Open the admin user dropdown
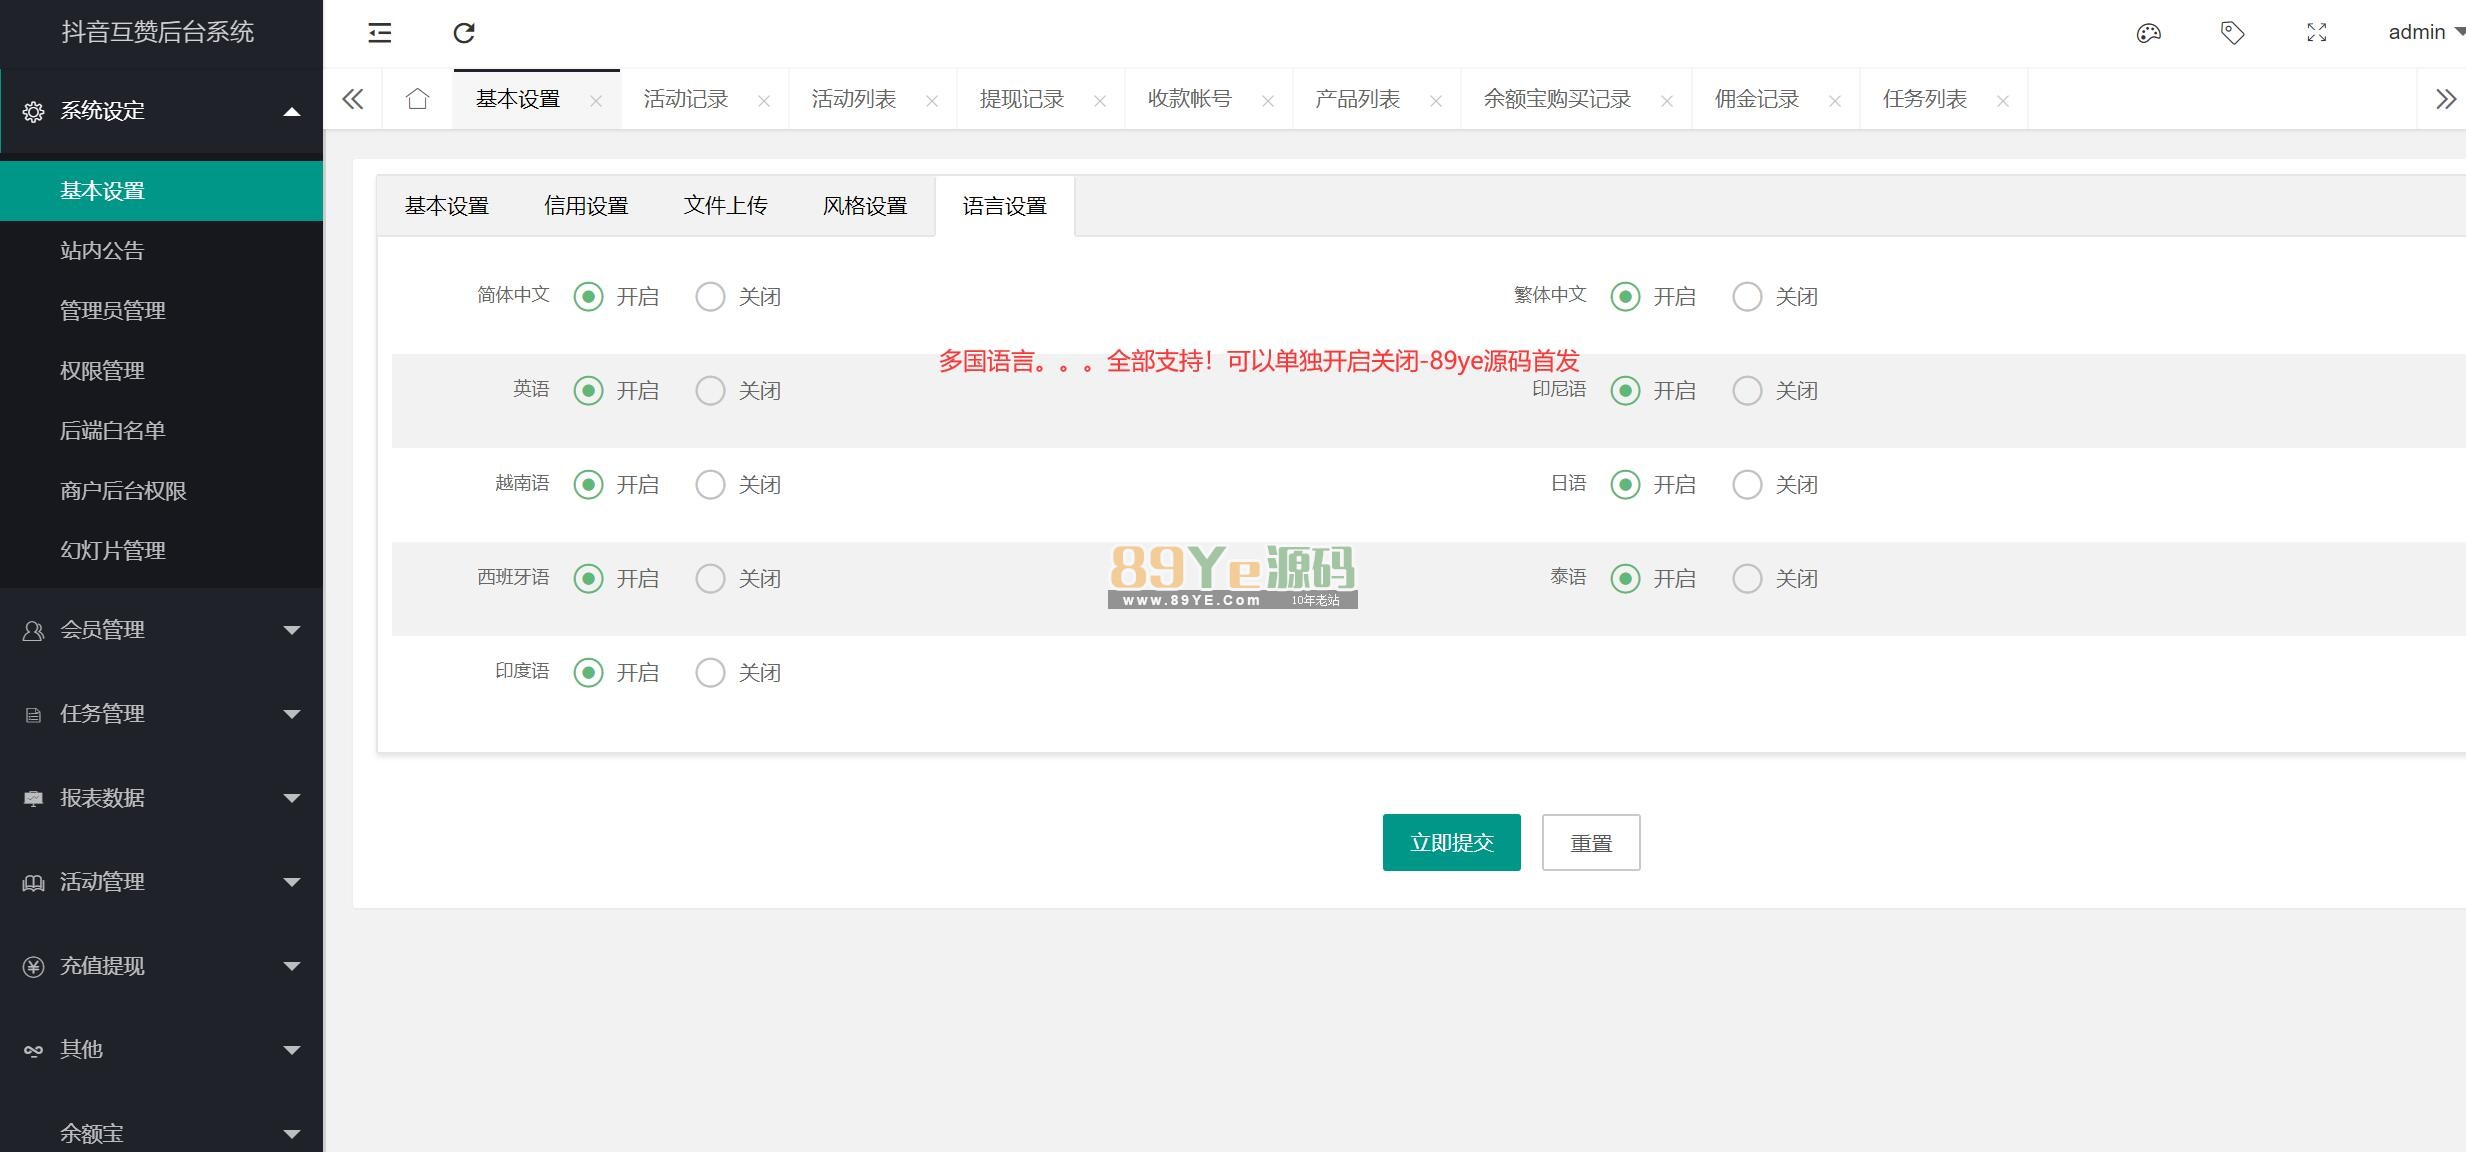2466x1152 pixels. click(2425, 33)
